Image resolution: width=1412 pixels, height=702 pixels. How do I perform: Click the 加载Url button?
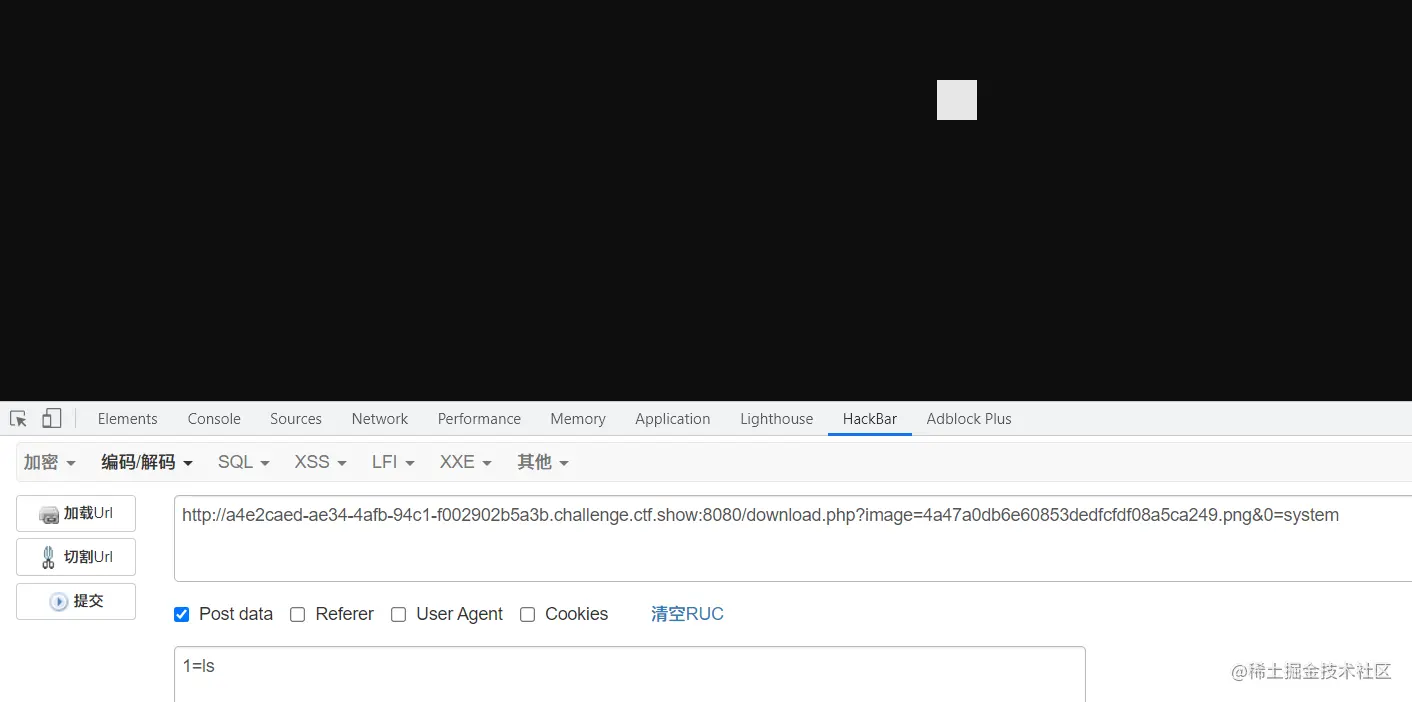(x=76, y=513)
